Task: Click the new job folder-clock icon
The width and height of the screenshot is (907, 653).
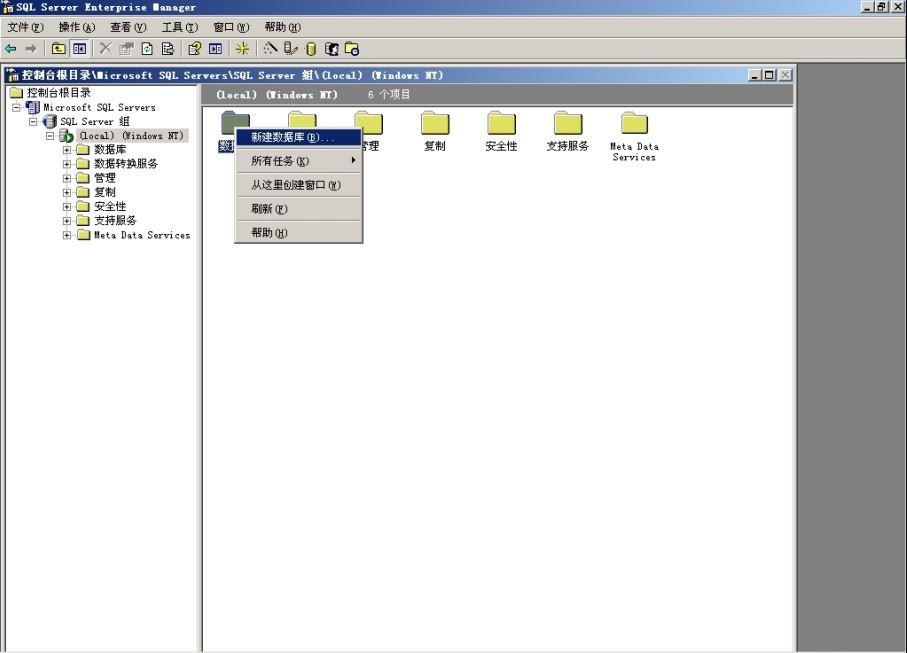Action: tap(352, 49)
